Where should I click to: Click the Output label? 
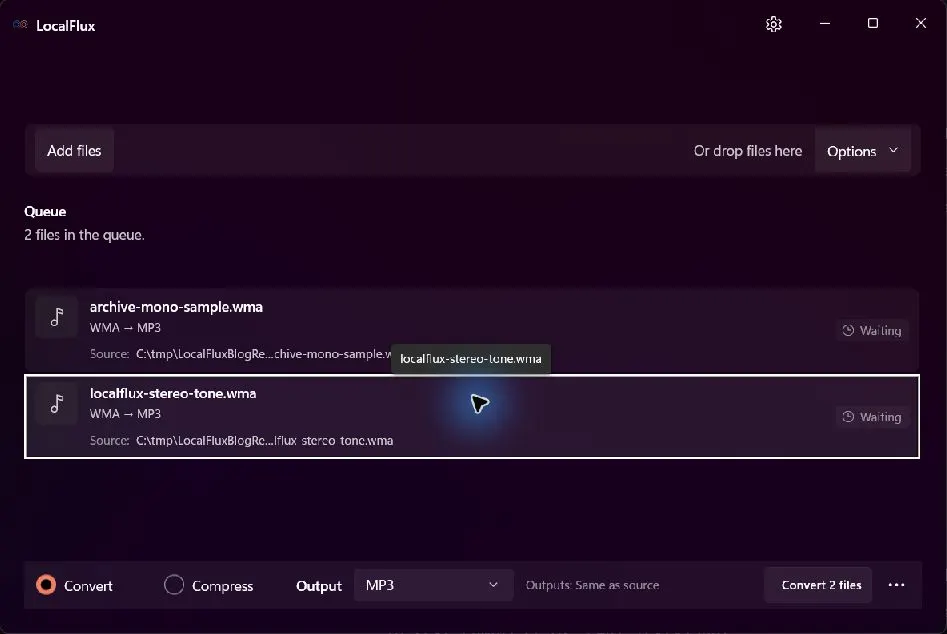[x=319, y=586]
